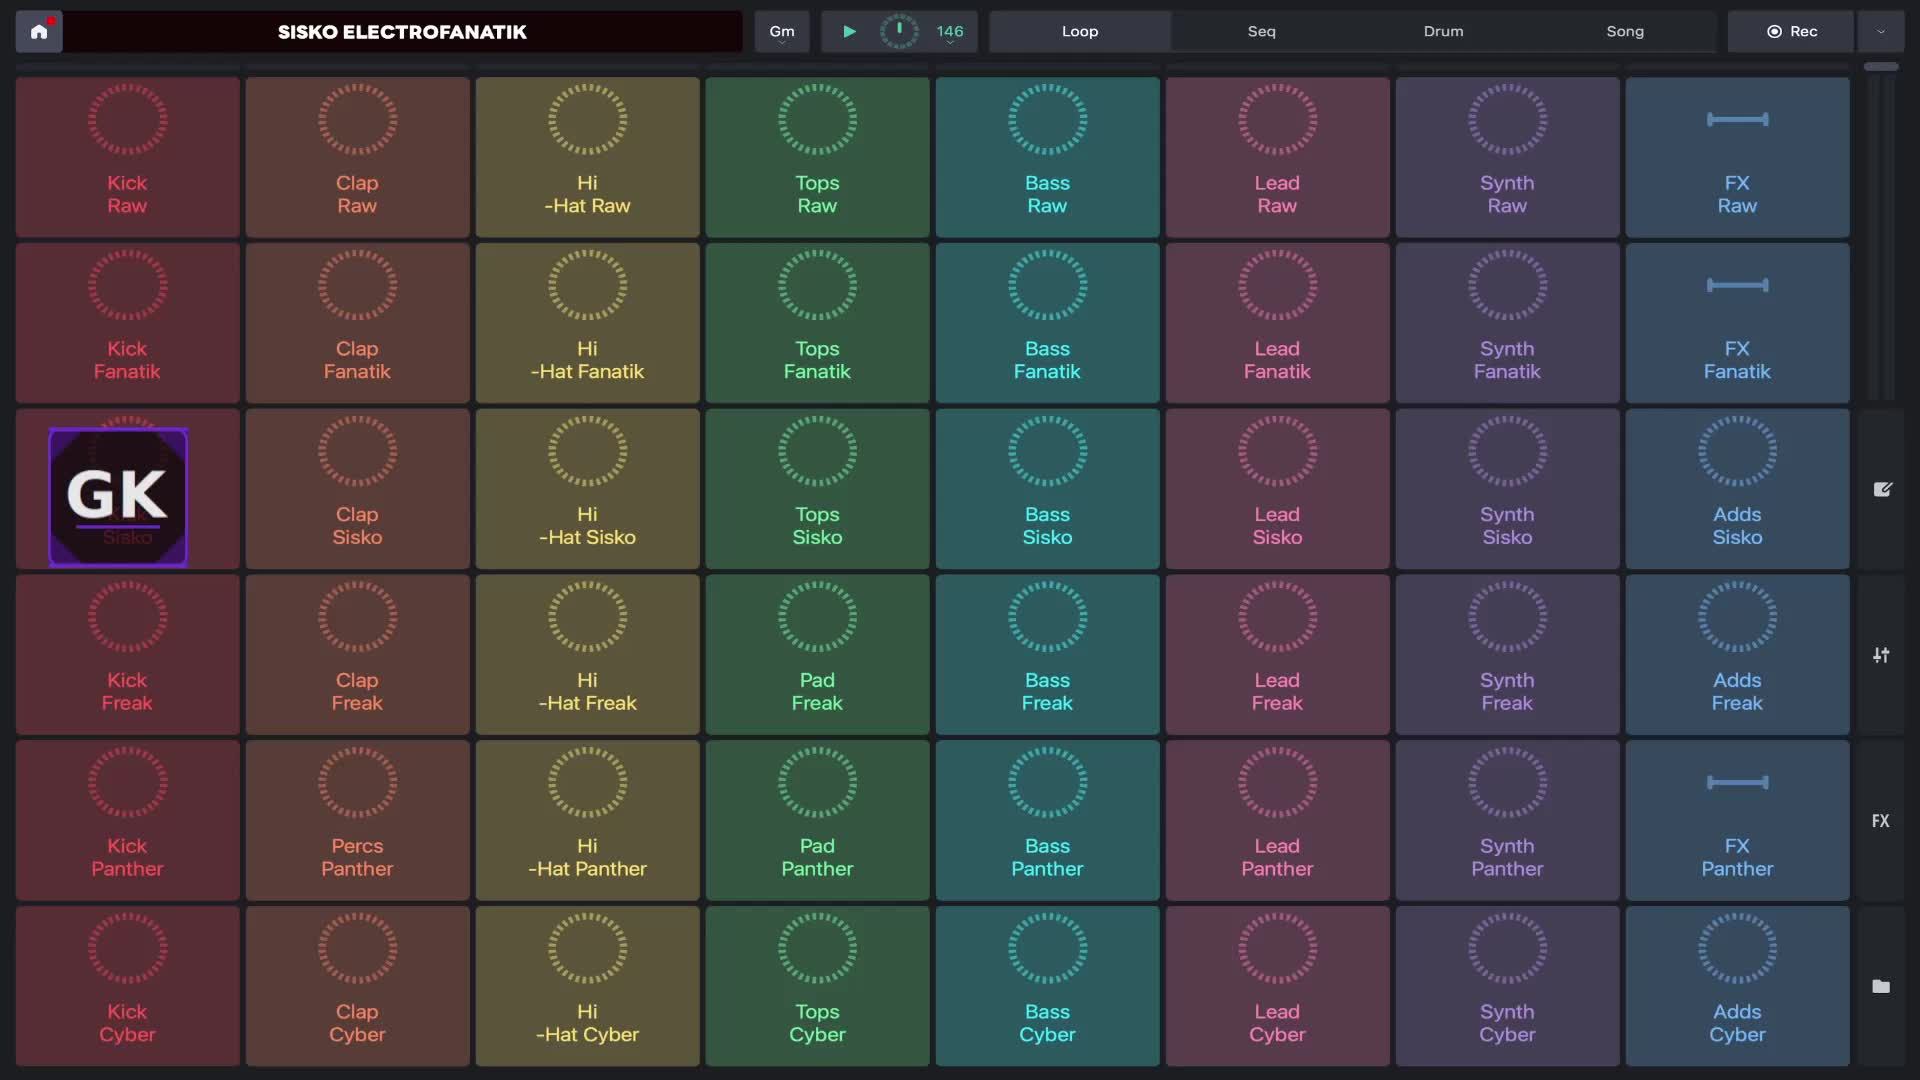Image resolution: width=1920 pixels, height=1080 pixels.
Task: Play the Tops Fanatik pad
Action: 818,324
